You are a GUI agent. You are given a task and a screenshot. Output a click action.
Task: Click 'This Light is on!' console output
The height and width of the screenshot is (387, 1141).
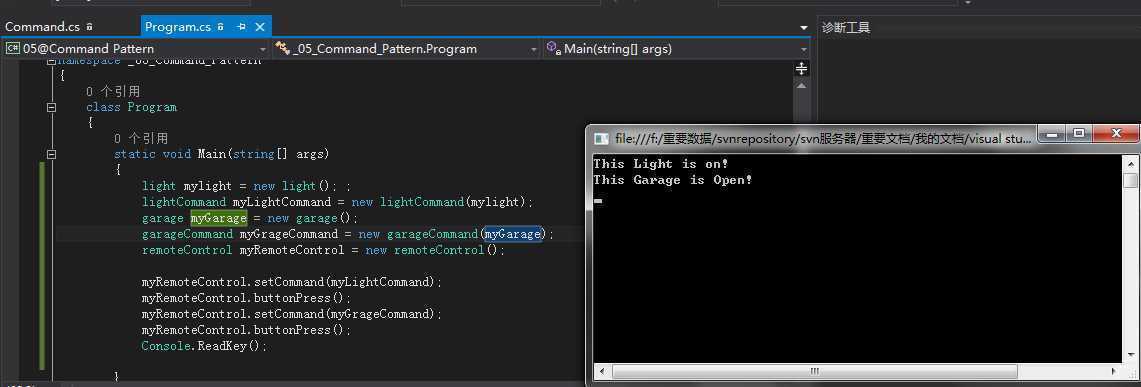click(661, 164)
